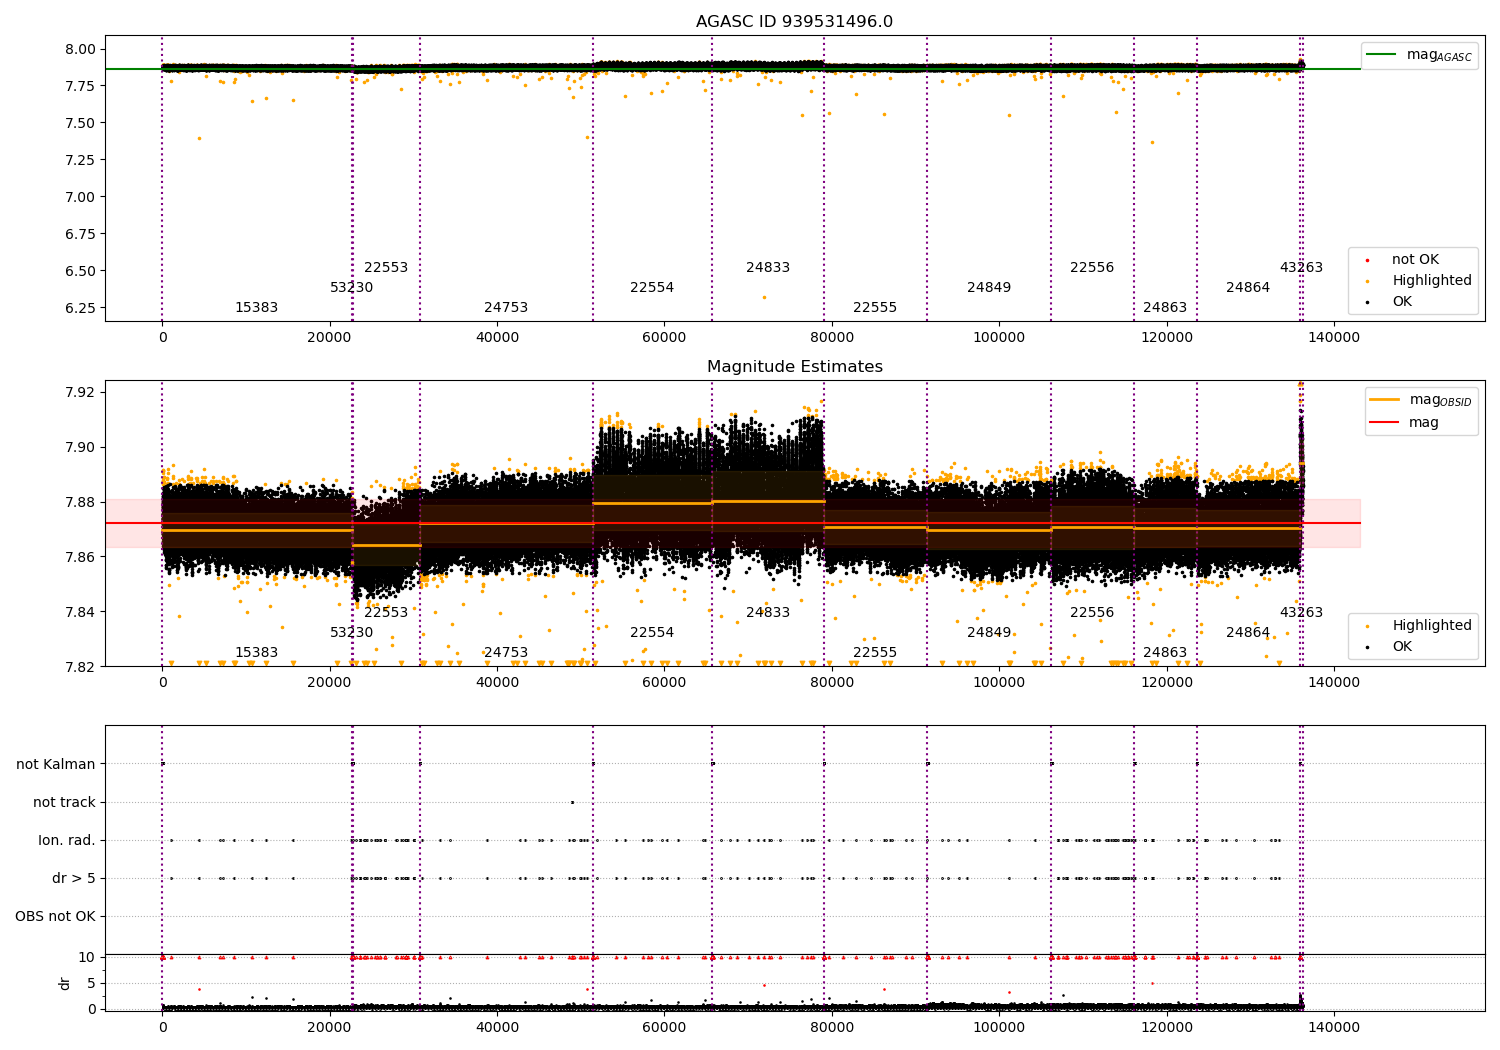Click obsid label 53230 in Magnitude Estimates plot
This screenshot has height=1050, width=1500.
tap(352, 633)
